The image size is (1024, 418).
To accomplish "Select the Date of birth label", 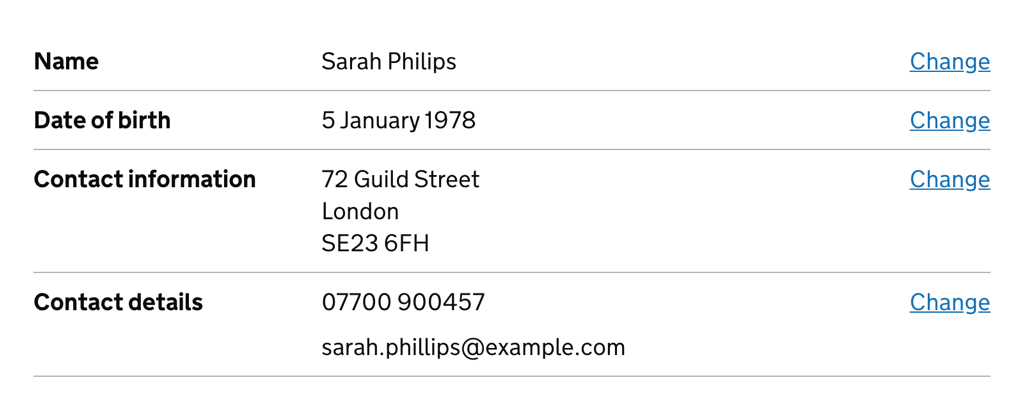I will 102,121.
